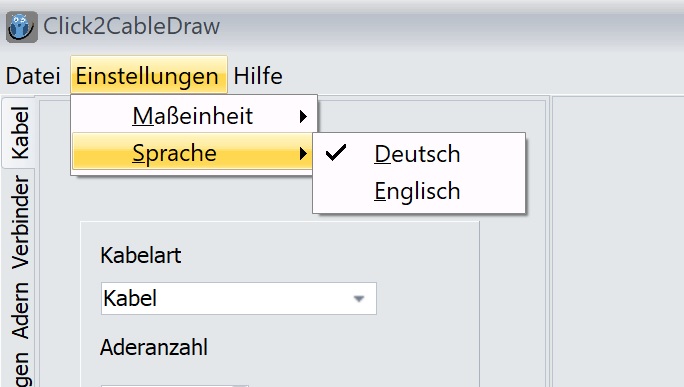684x387 pixels.
Task: Switch to the Kabel side tab
Action: pyautogui.click(x=19, y=133)
